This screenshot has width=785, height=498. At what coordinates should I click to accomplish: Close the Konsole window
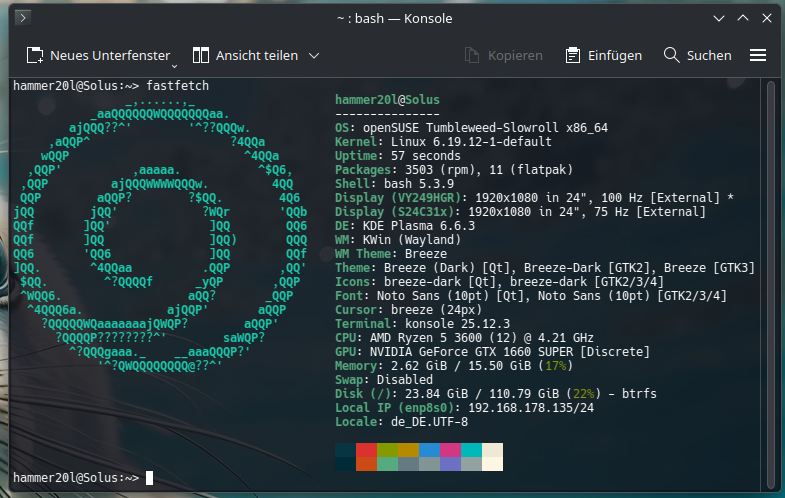(766, 18)
